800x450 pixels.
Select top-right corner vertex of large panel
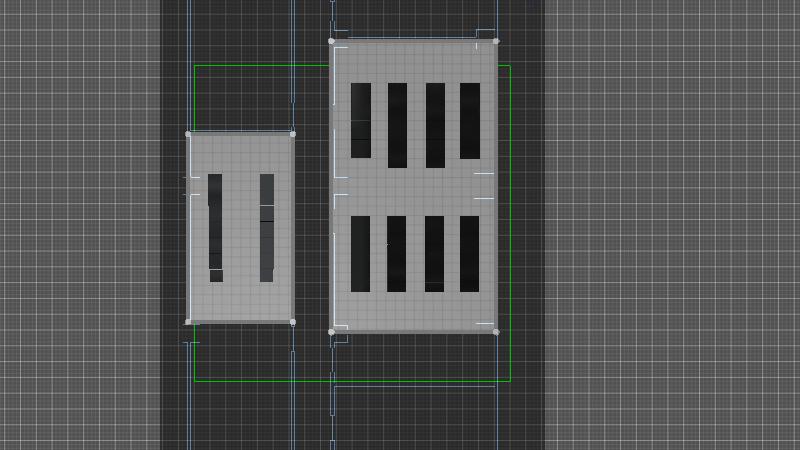click(x=496, y=41)
